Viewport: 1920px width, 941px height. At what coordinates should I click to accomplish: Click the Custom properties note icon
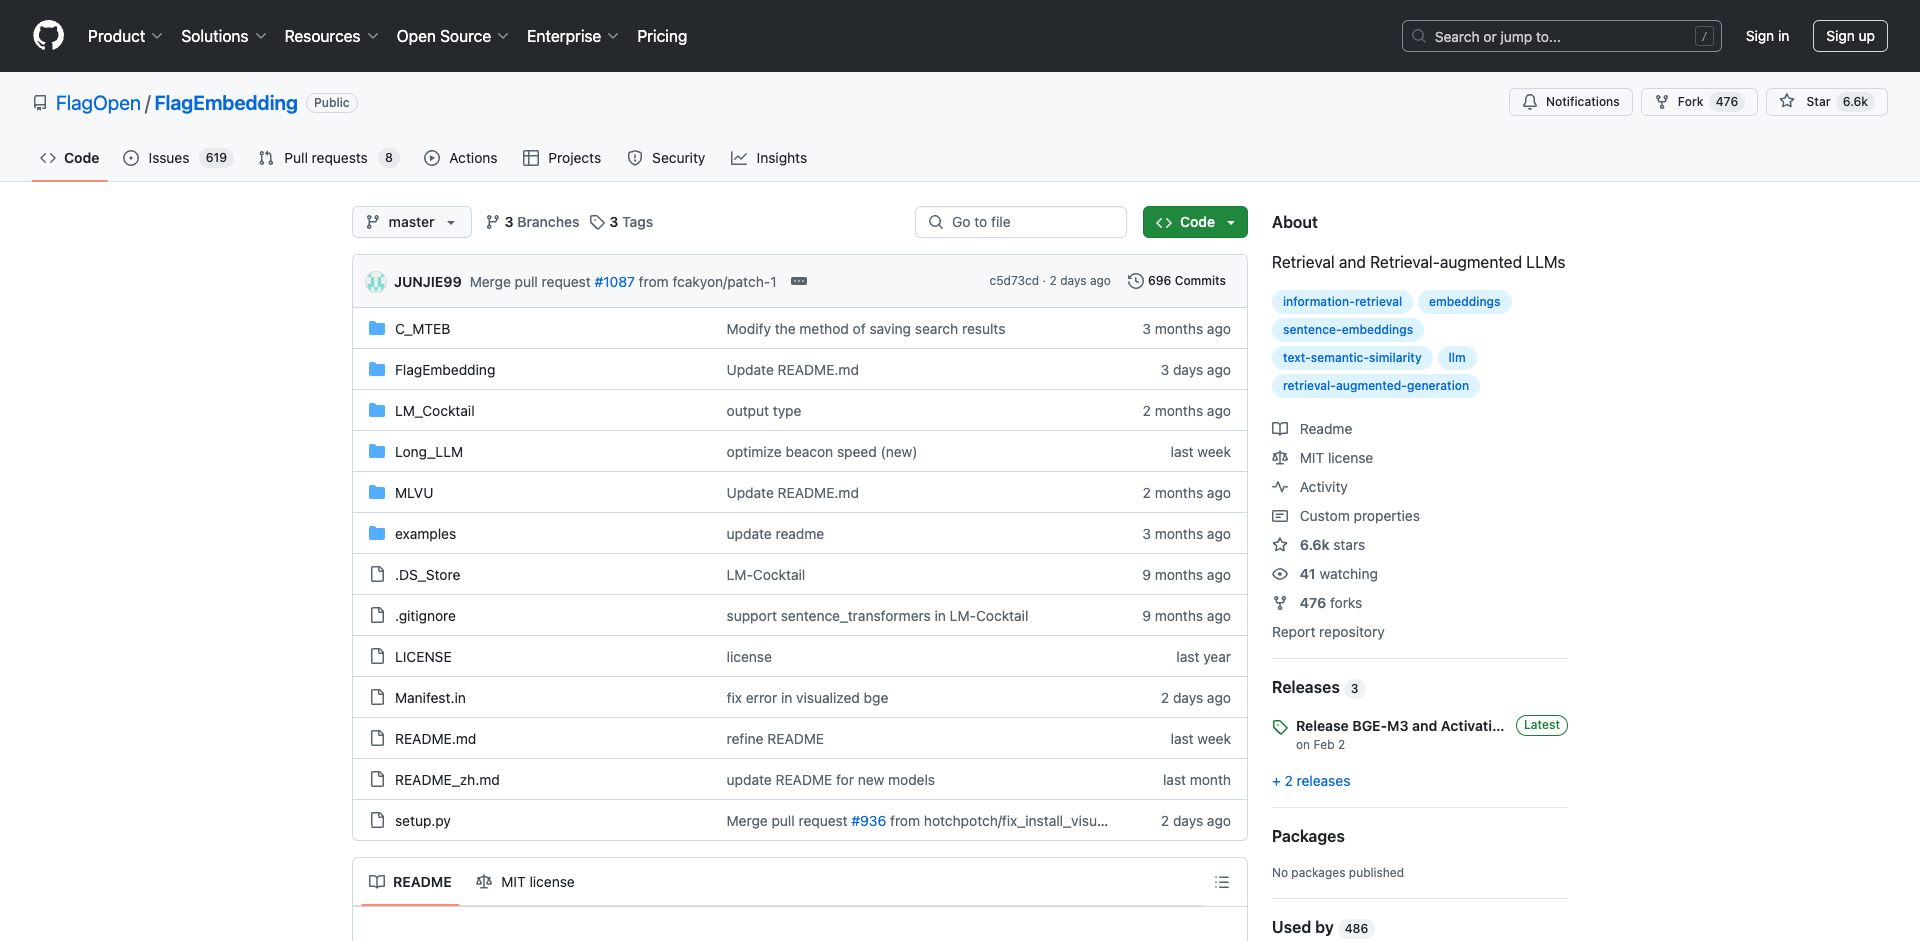point(1280,516)
